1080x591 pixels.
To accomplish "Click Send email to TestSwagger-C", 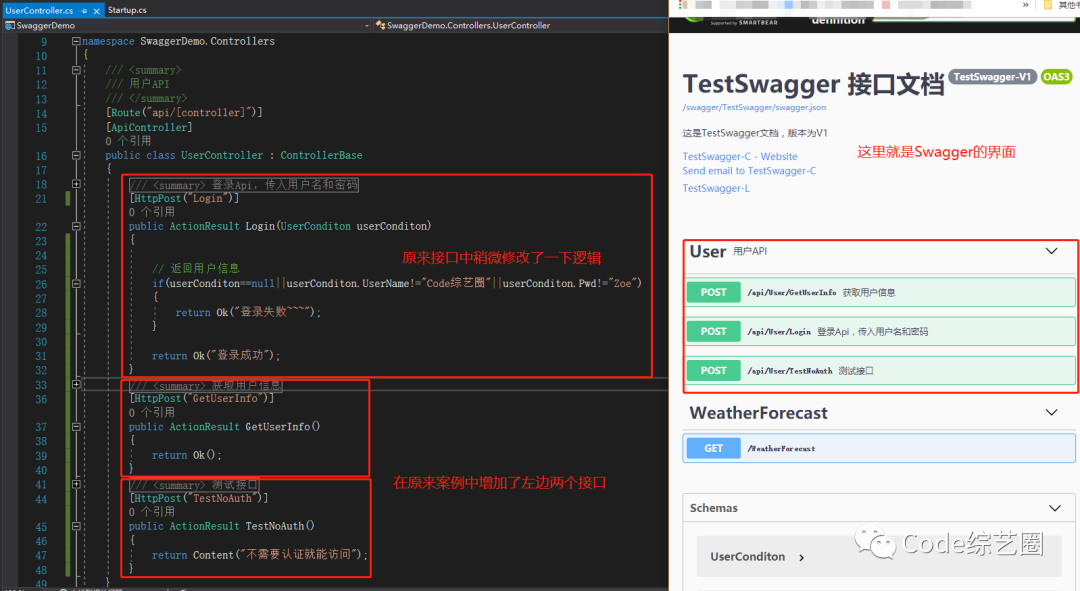I will pos(748,171).
